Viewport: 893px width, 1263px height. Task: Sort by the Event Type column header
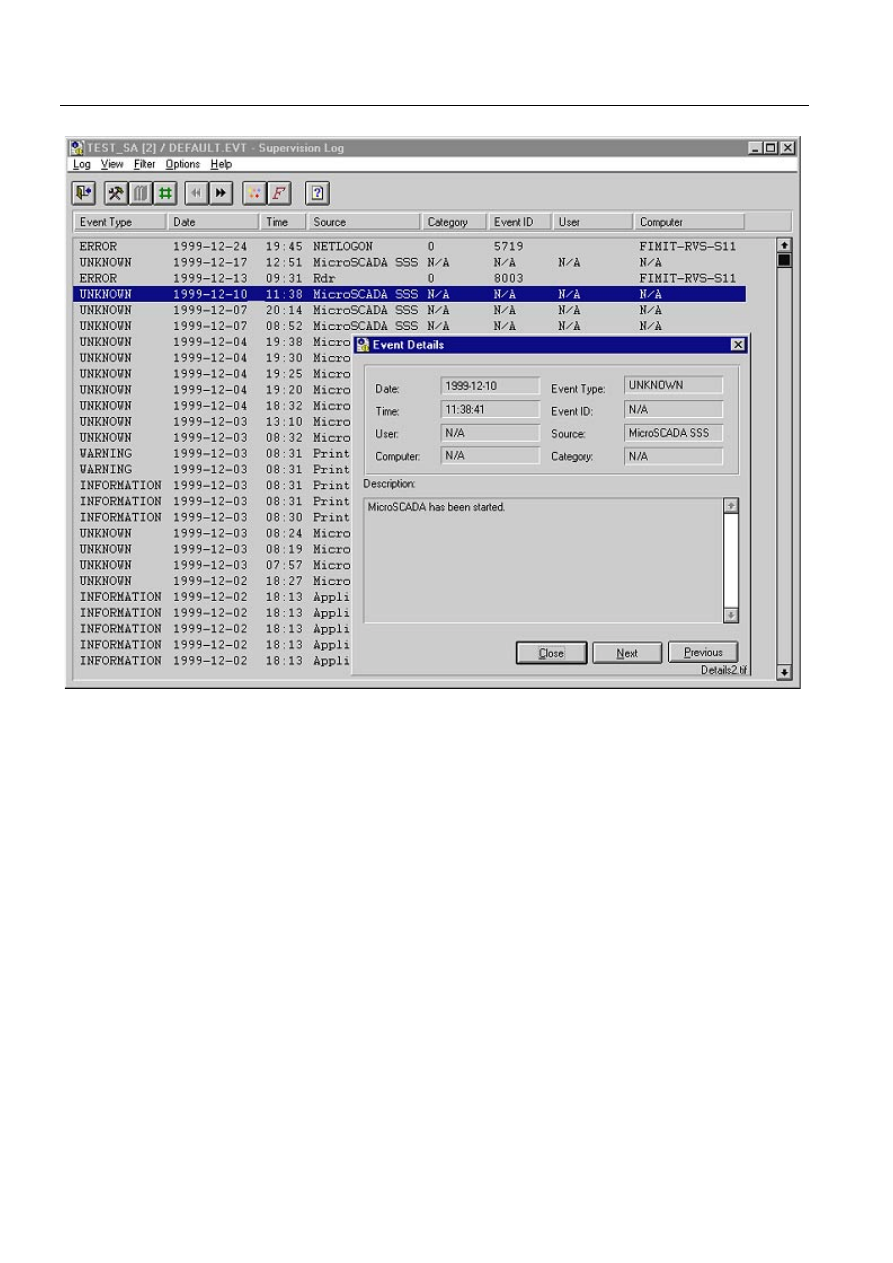(x=119, y=222)
